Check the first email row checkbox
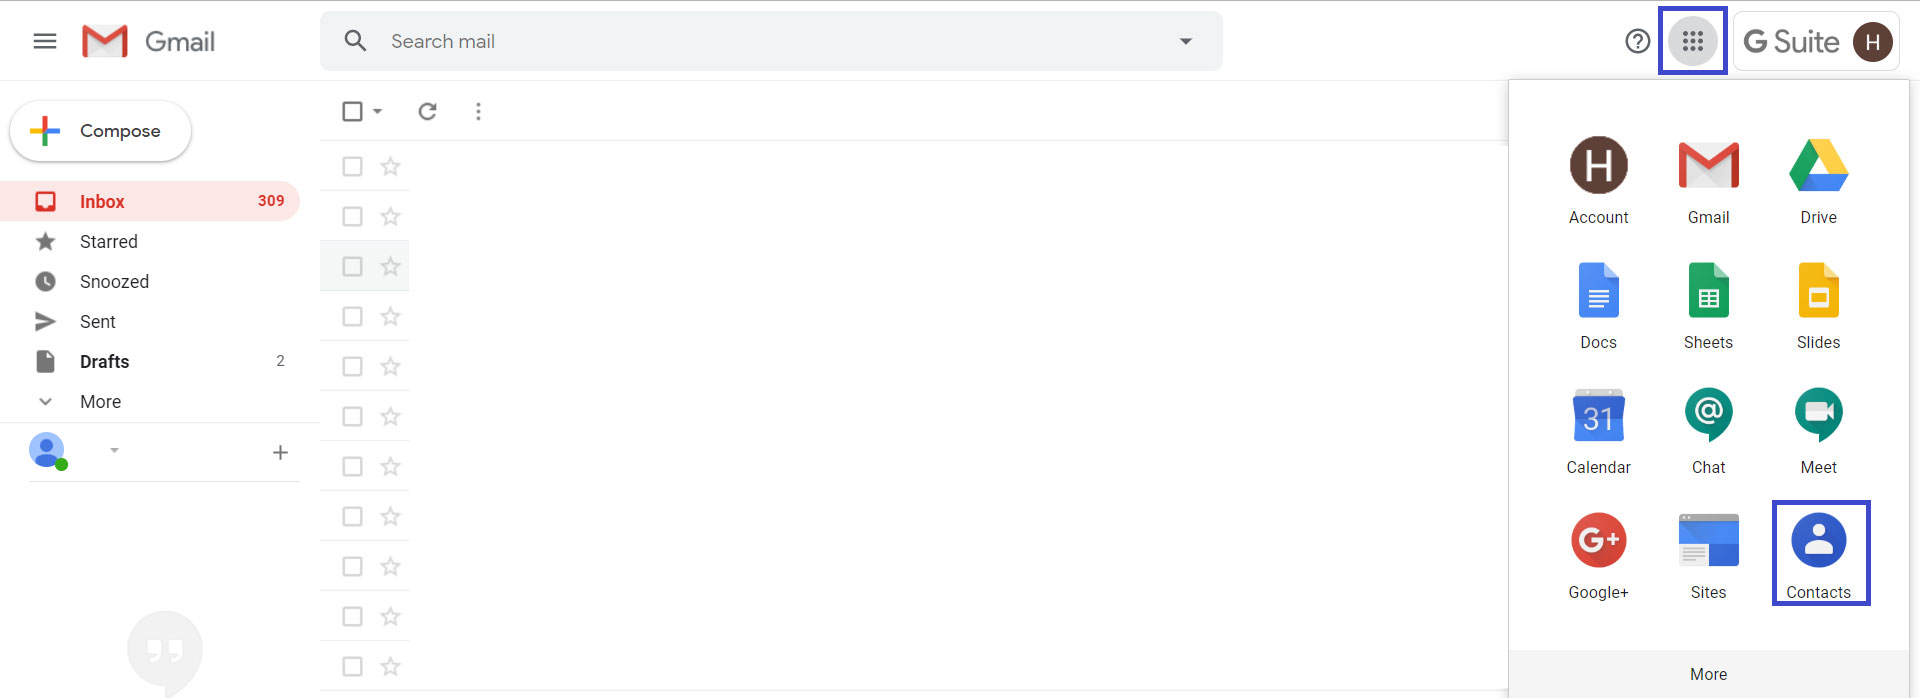Image resolution: width=1920 pixels, height=698 pixels. pos(352,166)
